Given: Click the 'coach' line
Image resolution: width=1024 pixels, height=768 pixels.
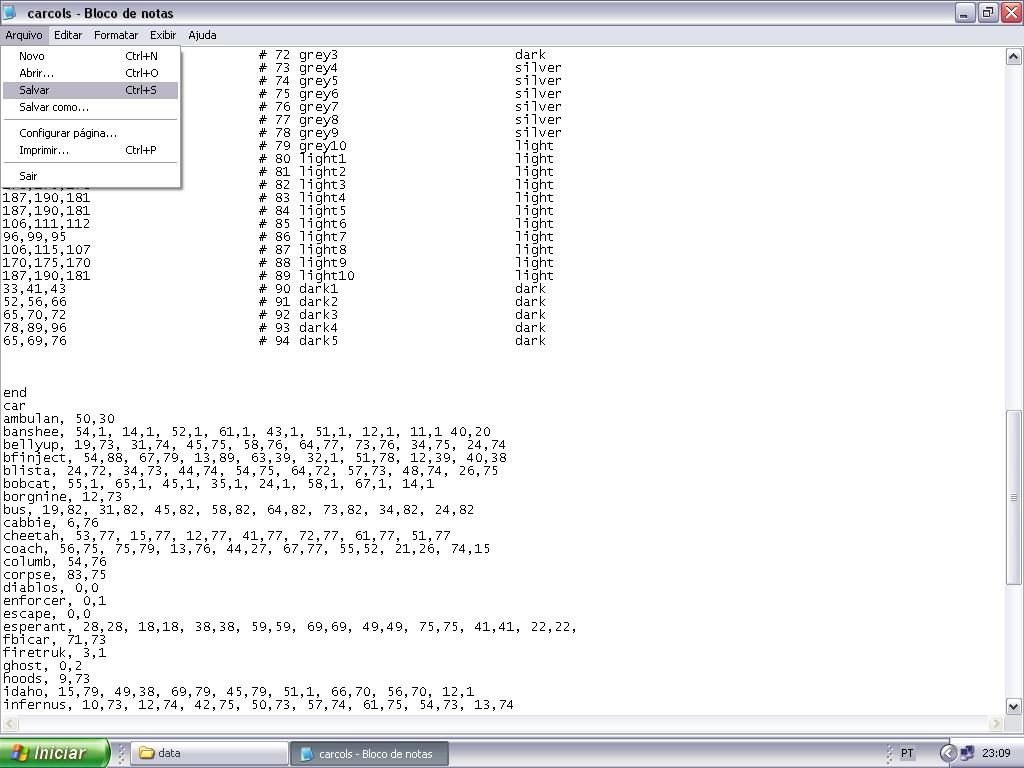Looking at the screenshot, I should 247,549.
